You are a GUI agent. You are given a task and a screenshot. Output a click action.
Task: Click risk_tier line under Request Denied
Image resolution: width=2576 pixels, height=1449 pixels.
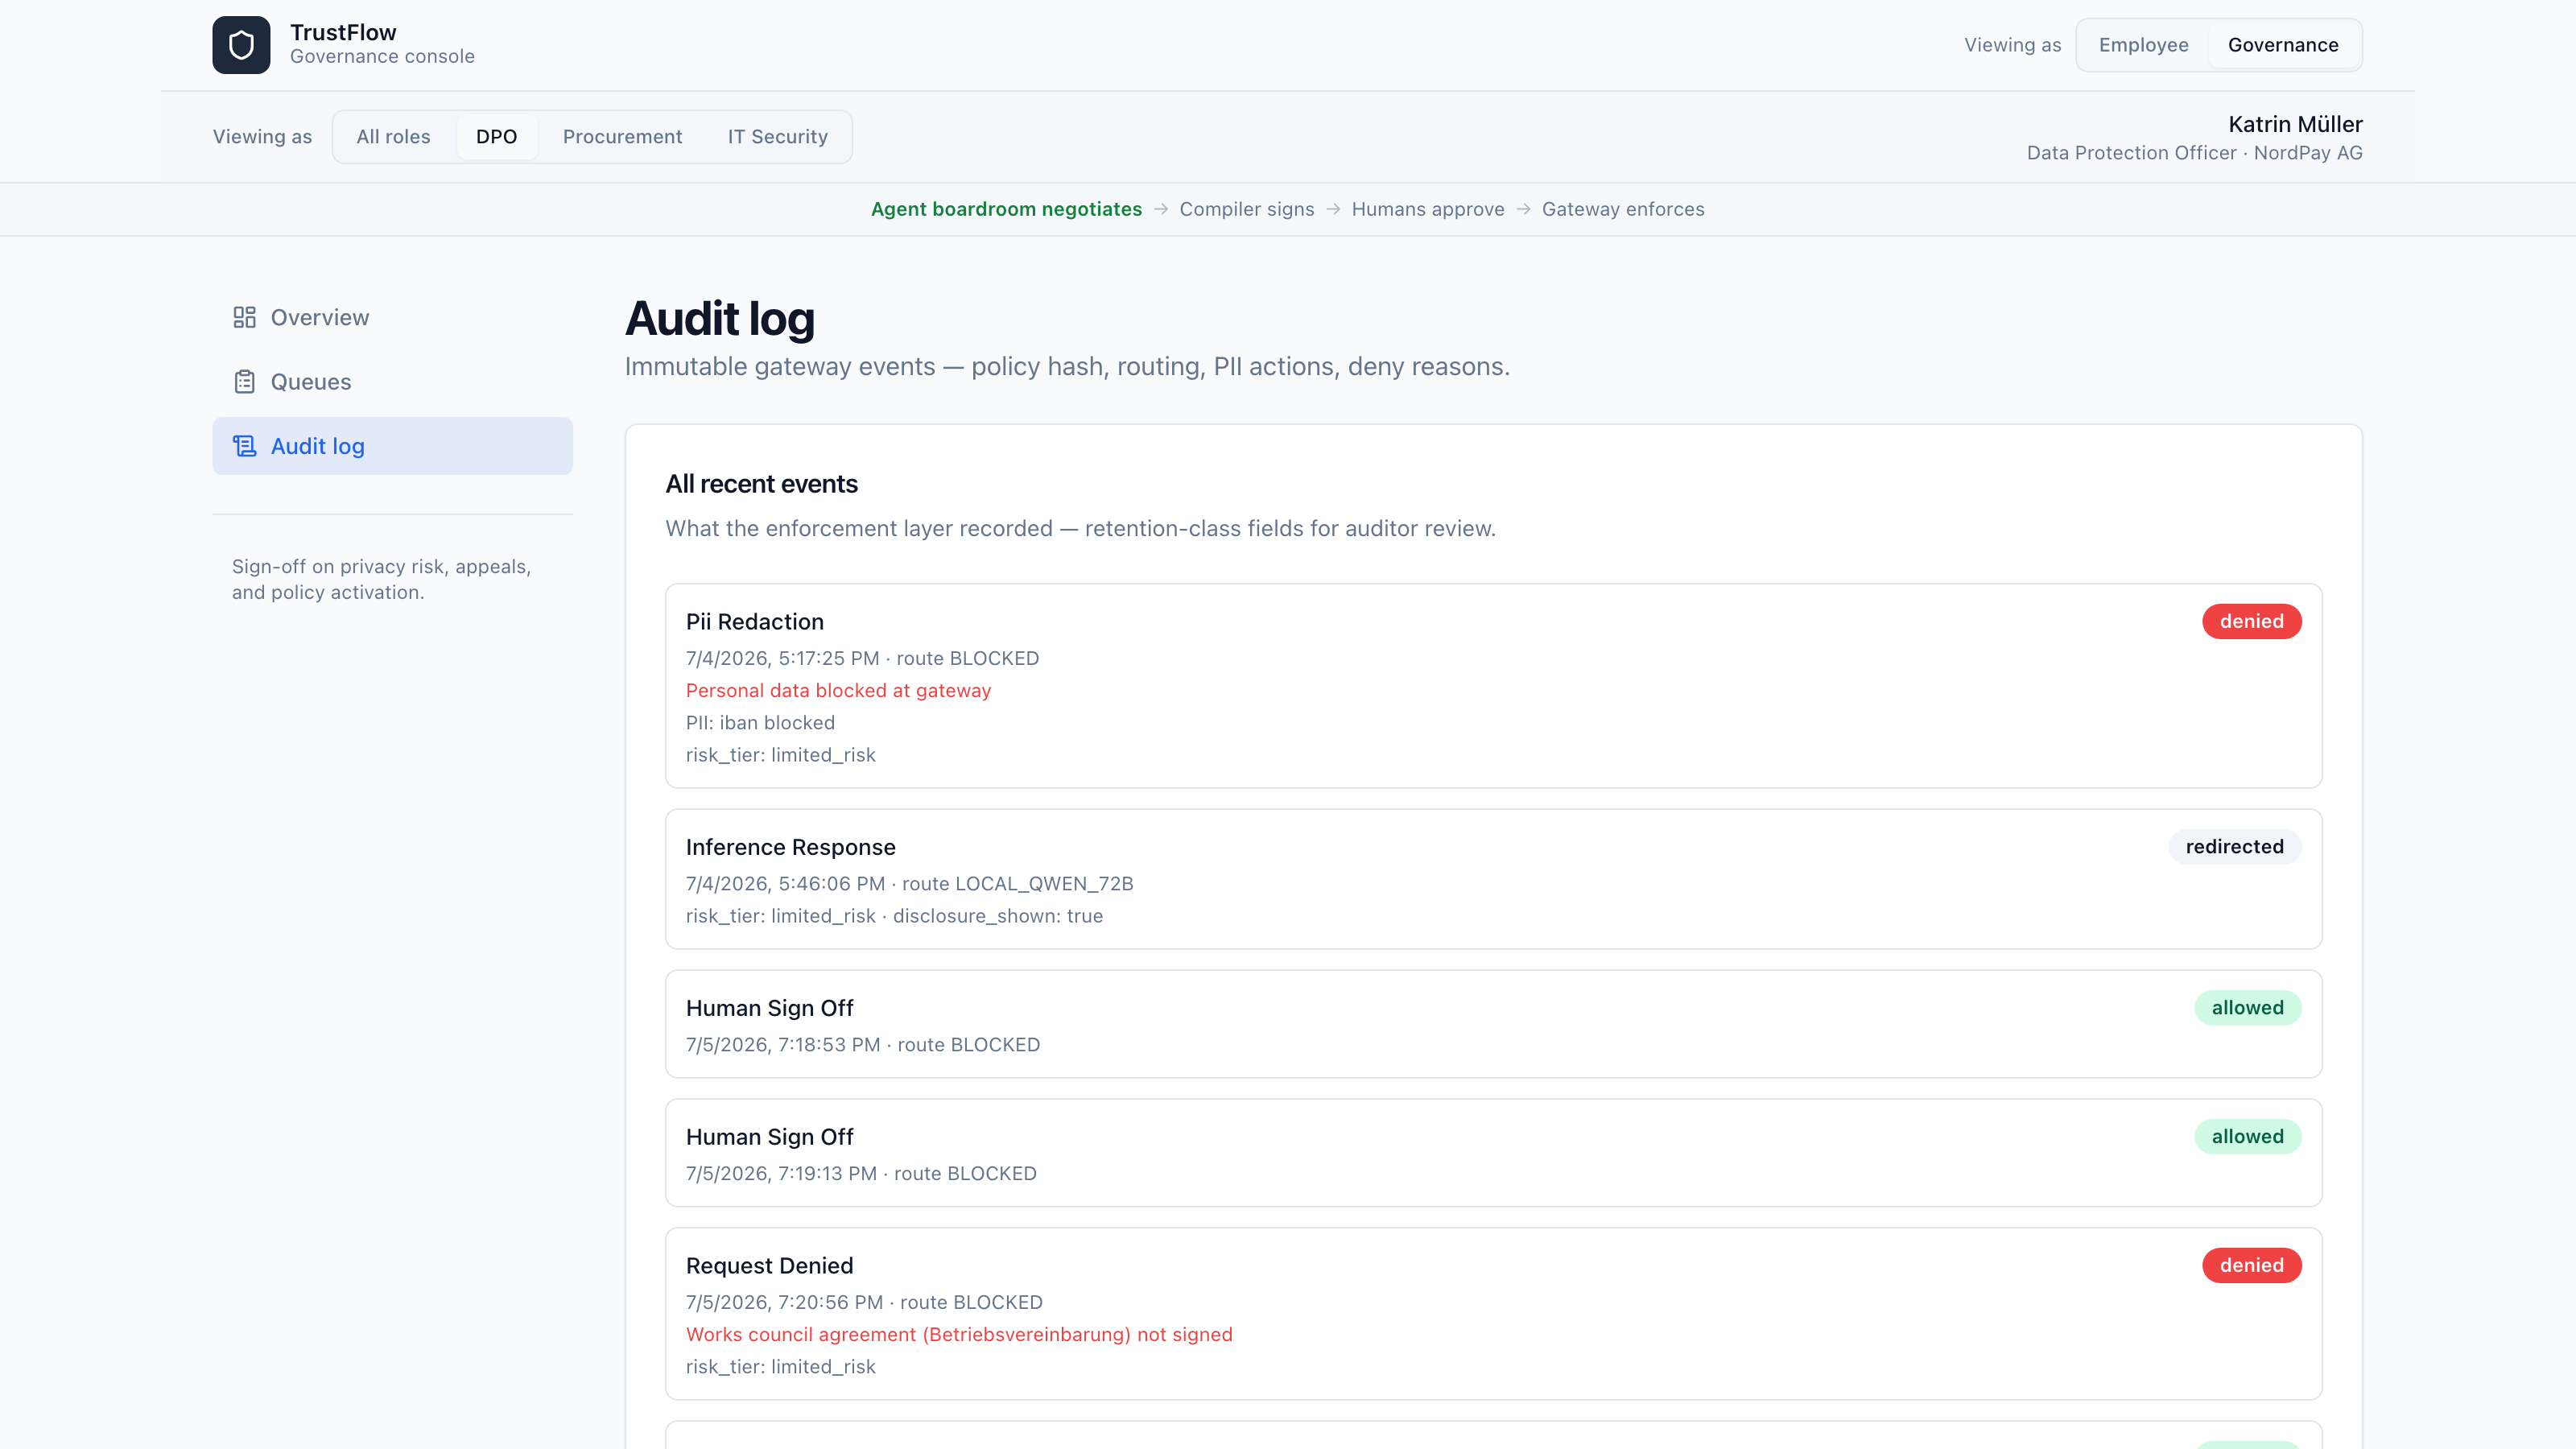pos(780,1367)
